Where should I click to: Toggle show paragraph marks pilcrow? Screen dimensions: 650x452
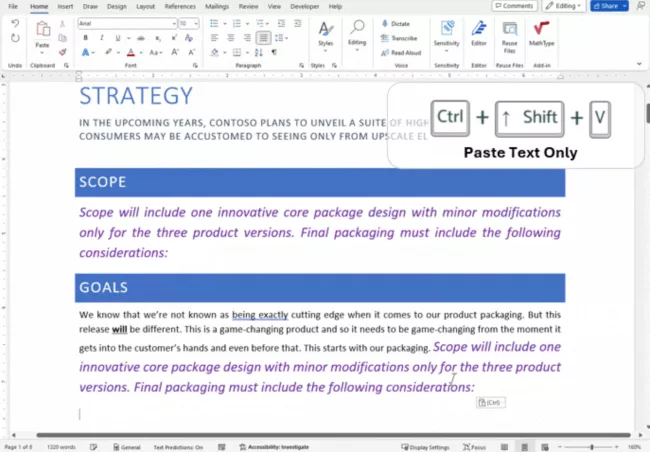pos(274,52)
